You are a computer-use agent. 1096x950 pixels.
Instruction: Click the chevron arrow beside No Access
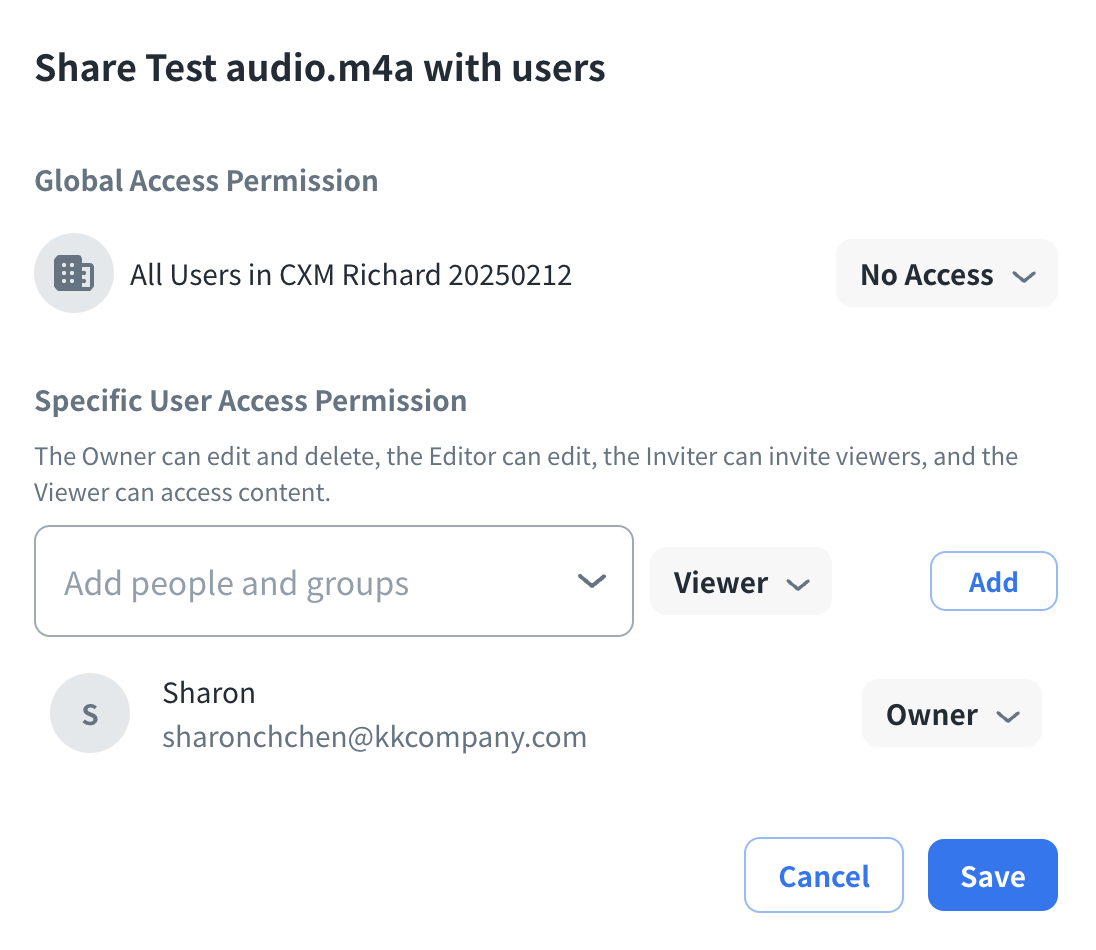(x=1023, y=277)
